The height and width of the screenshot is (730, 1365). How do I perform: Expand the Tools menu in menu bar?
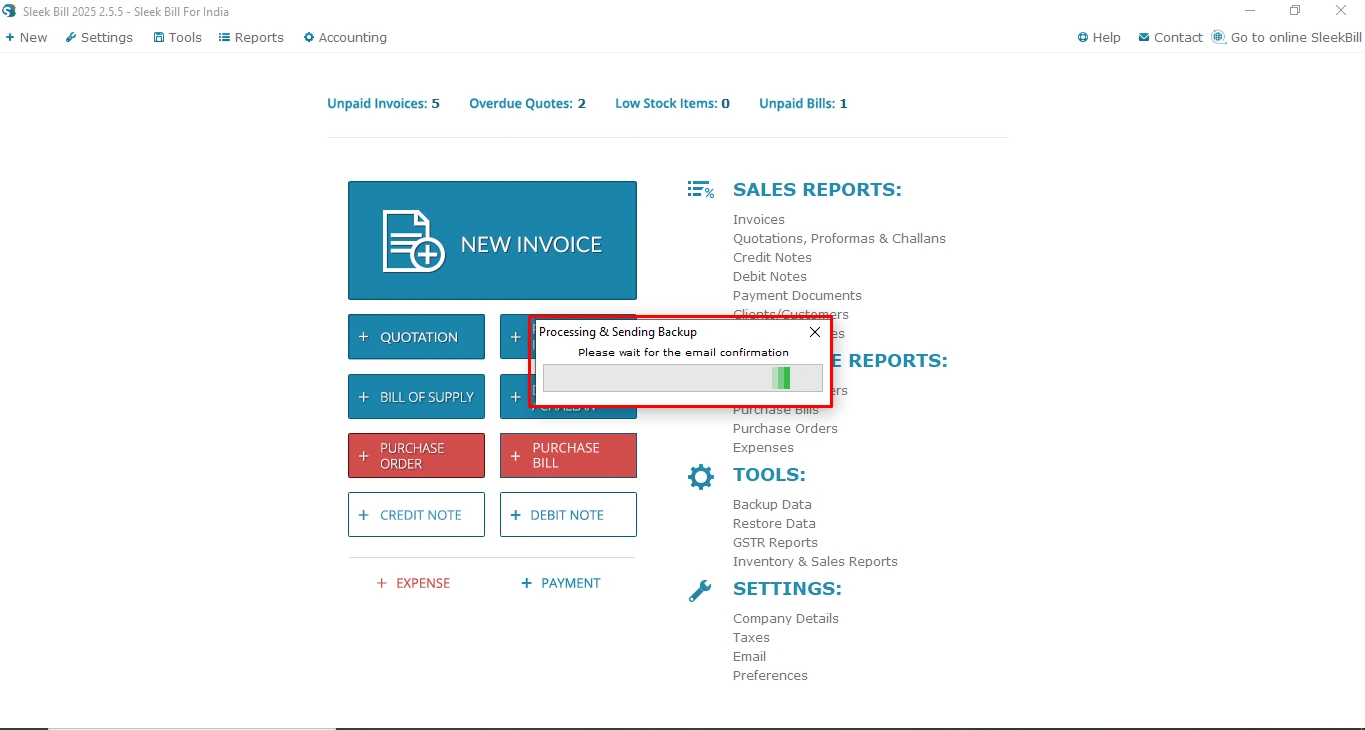[177, 38]
